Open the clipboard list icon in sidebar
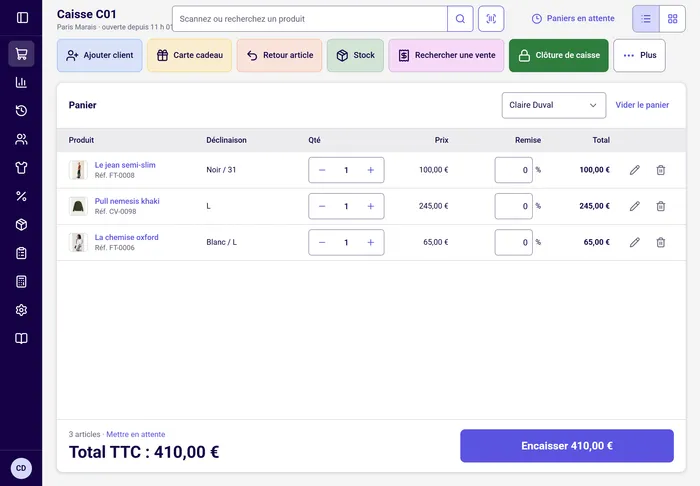 coord(21,253)
